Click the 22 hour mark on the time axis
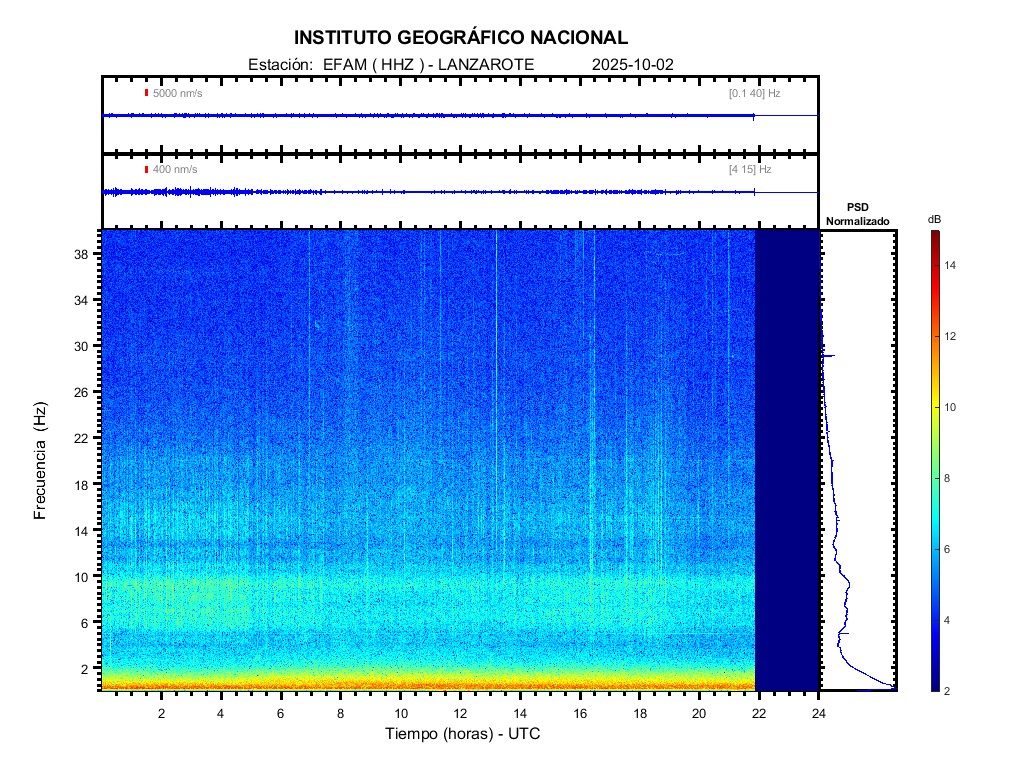 point(759,713)
